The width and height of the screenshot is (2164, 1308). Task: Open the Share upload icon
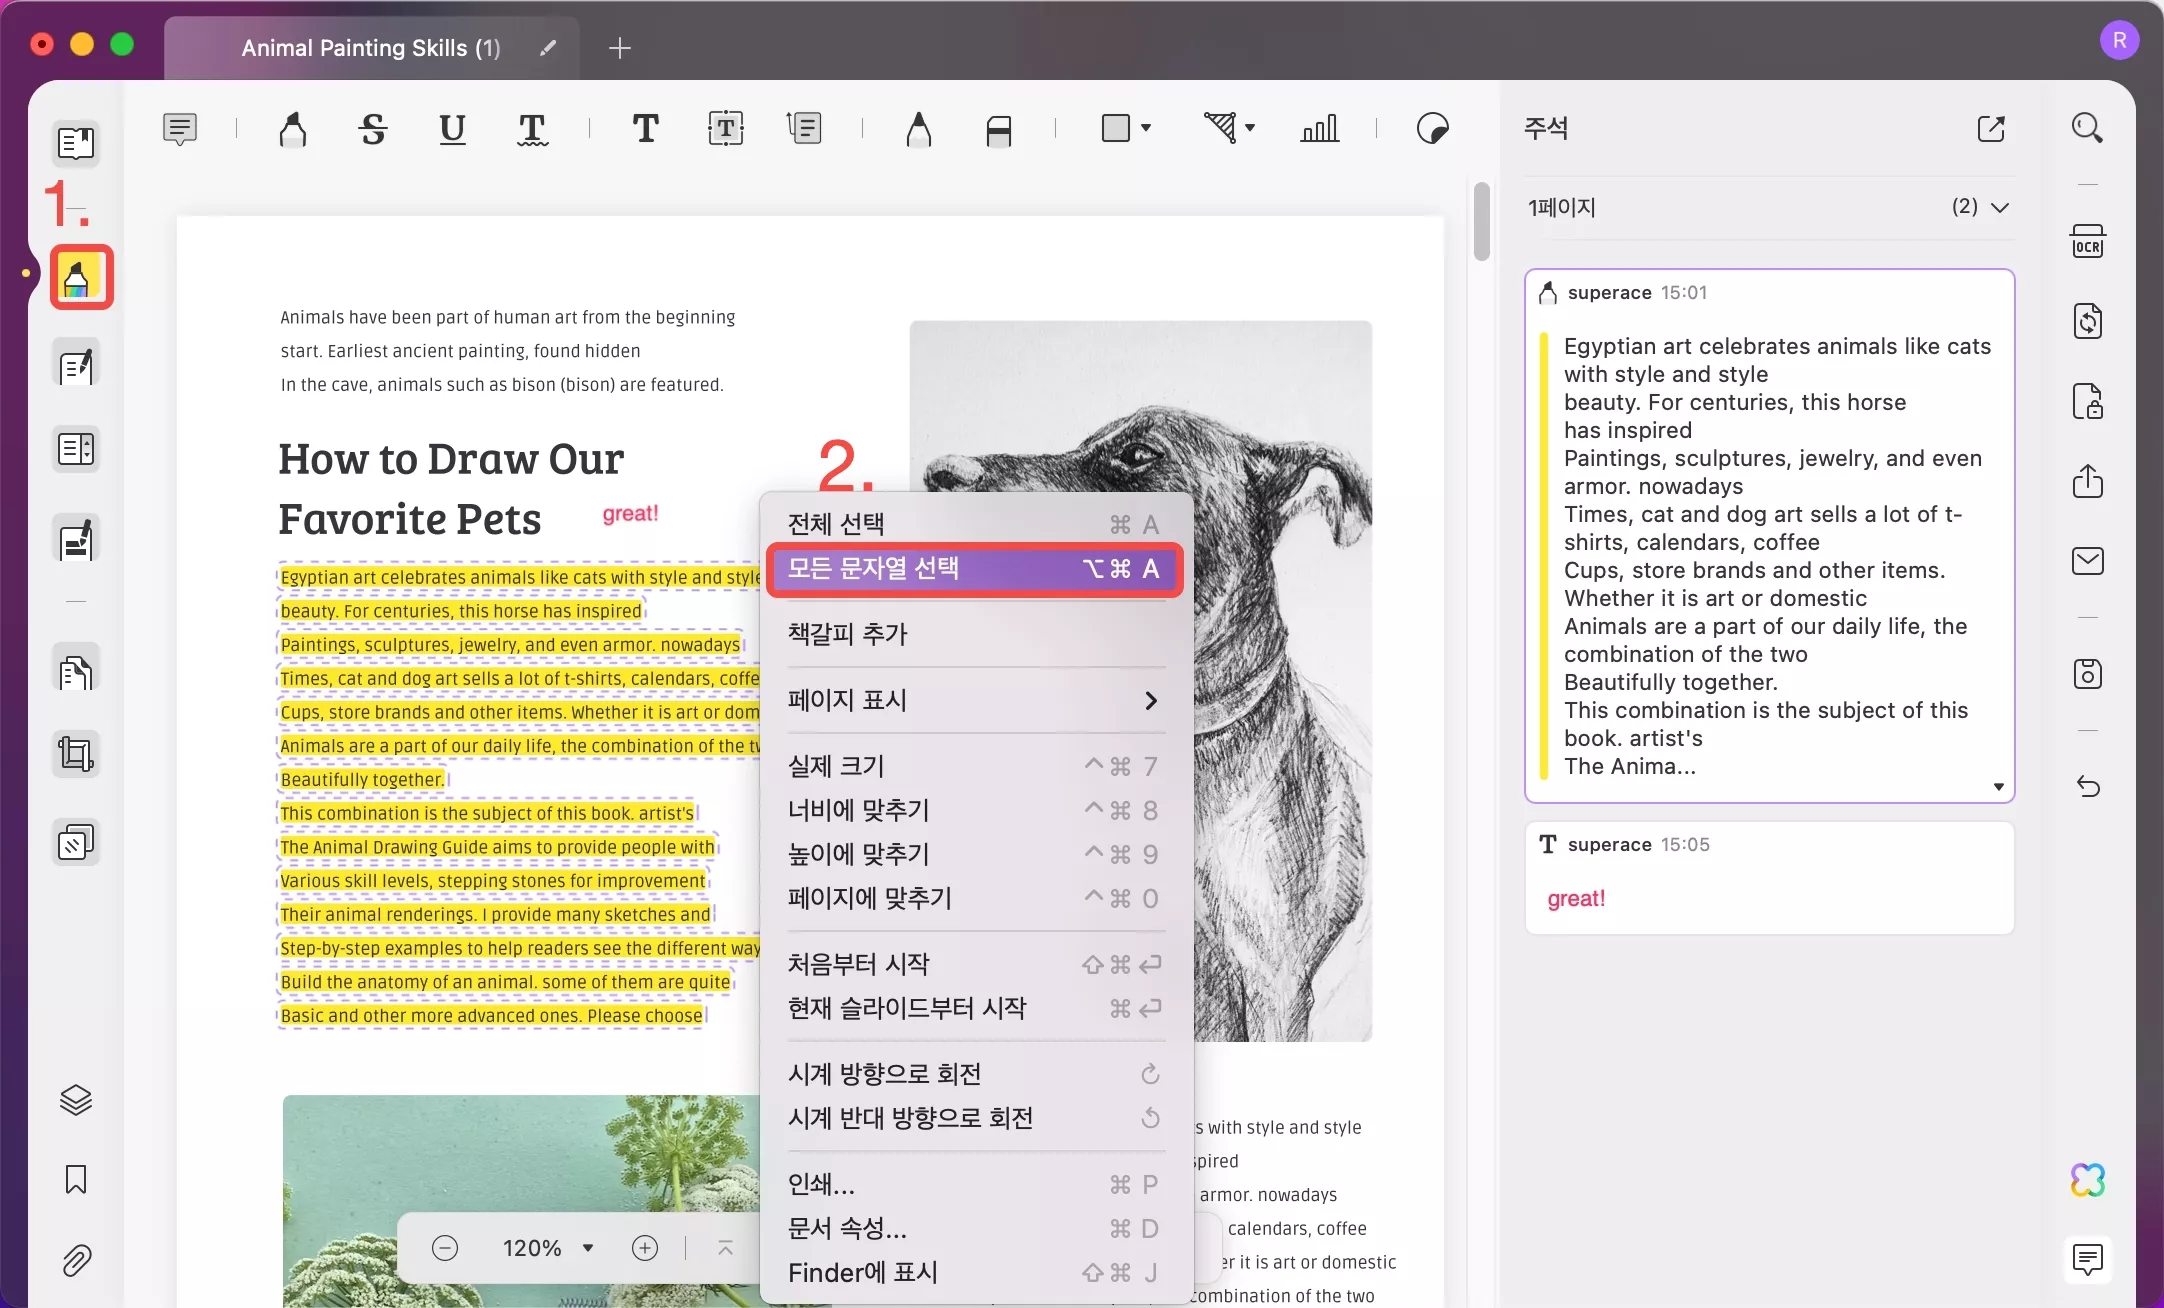click(x=2087, y=481)
